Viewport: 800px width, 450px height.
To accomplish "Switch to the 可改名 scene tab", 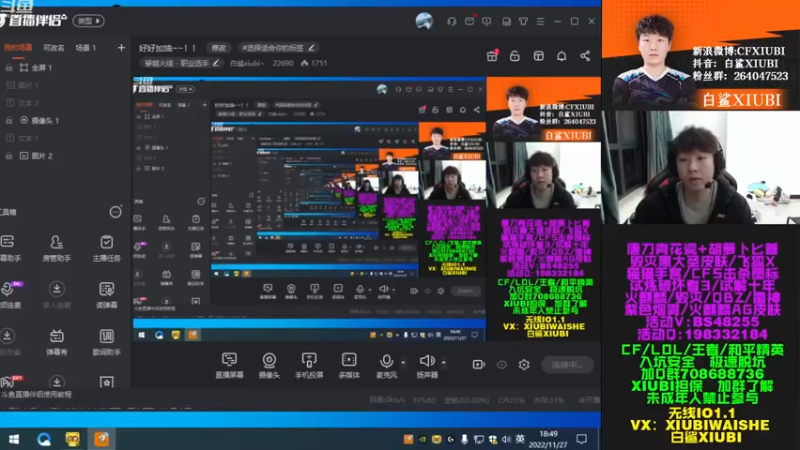I will tap(54, 47).
